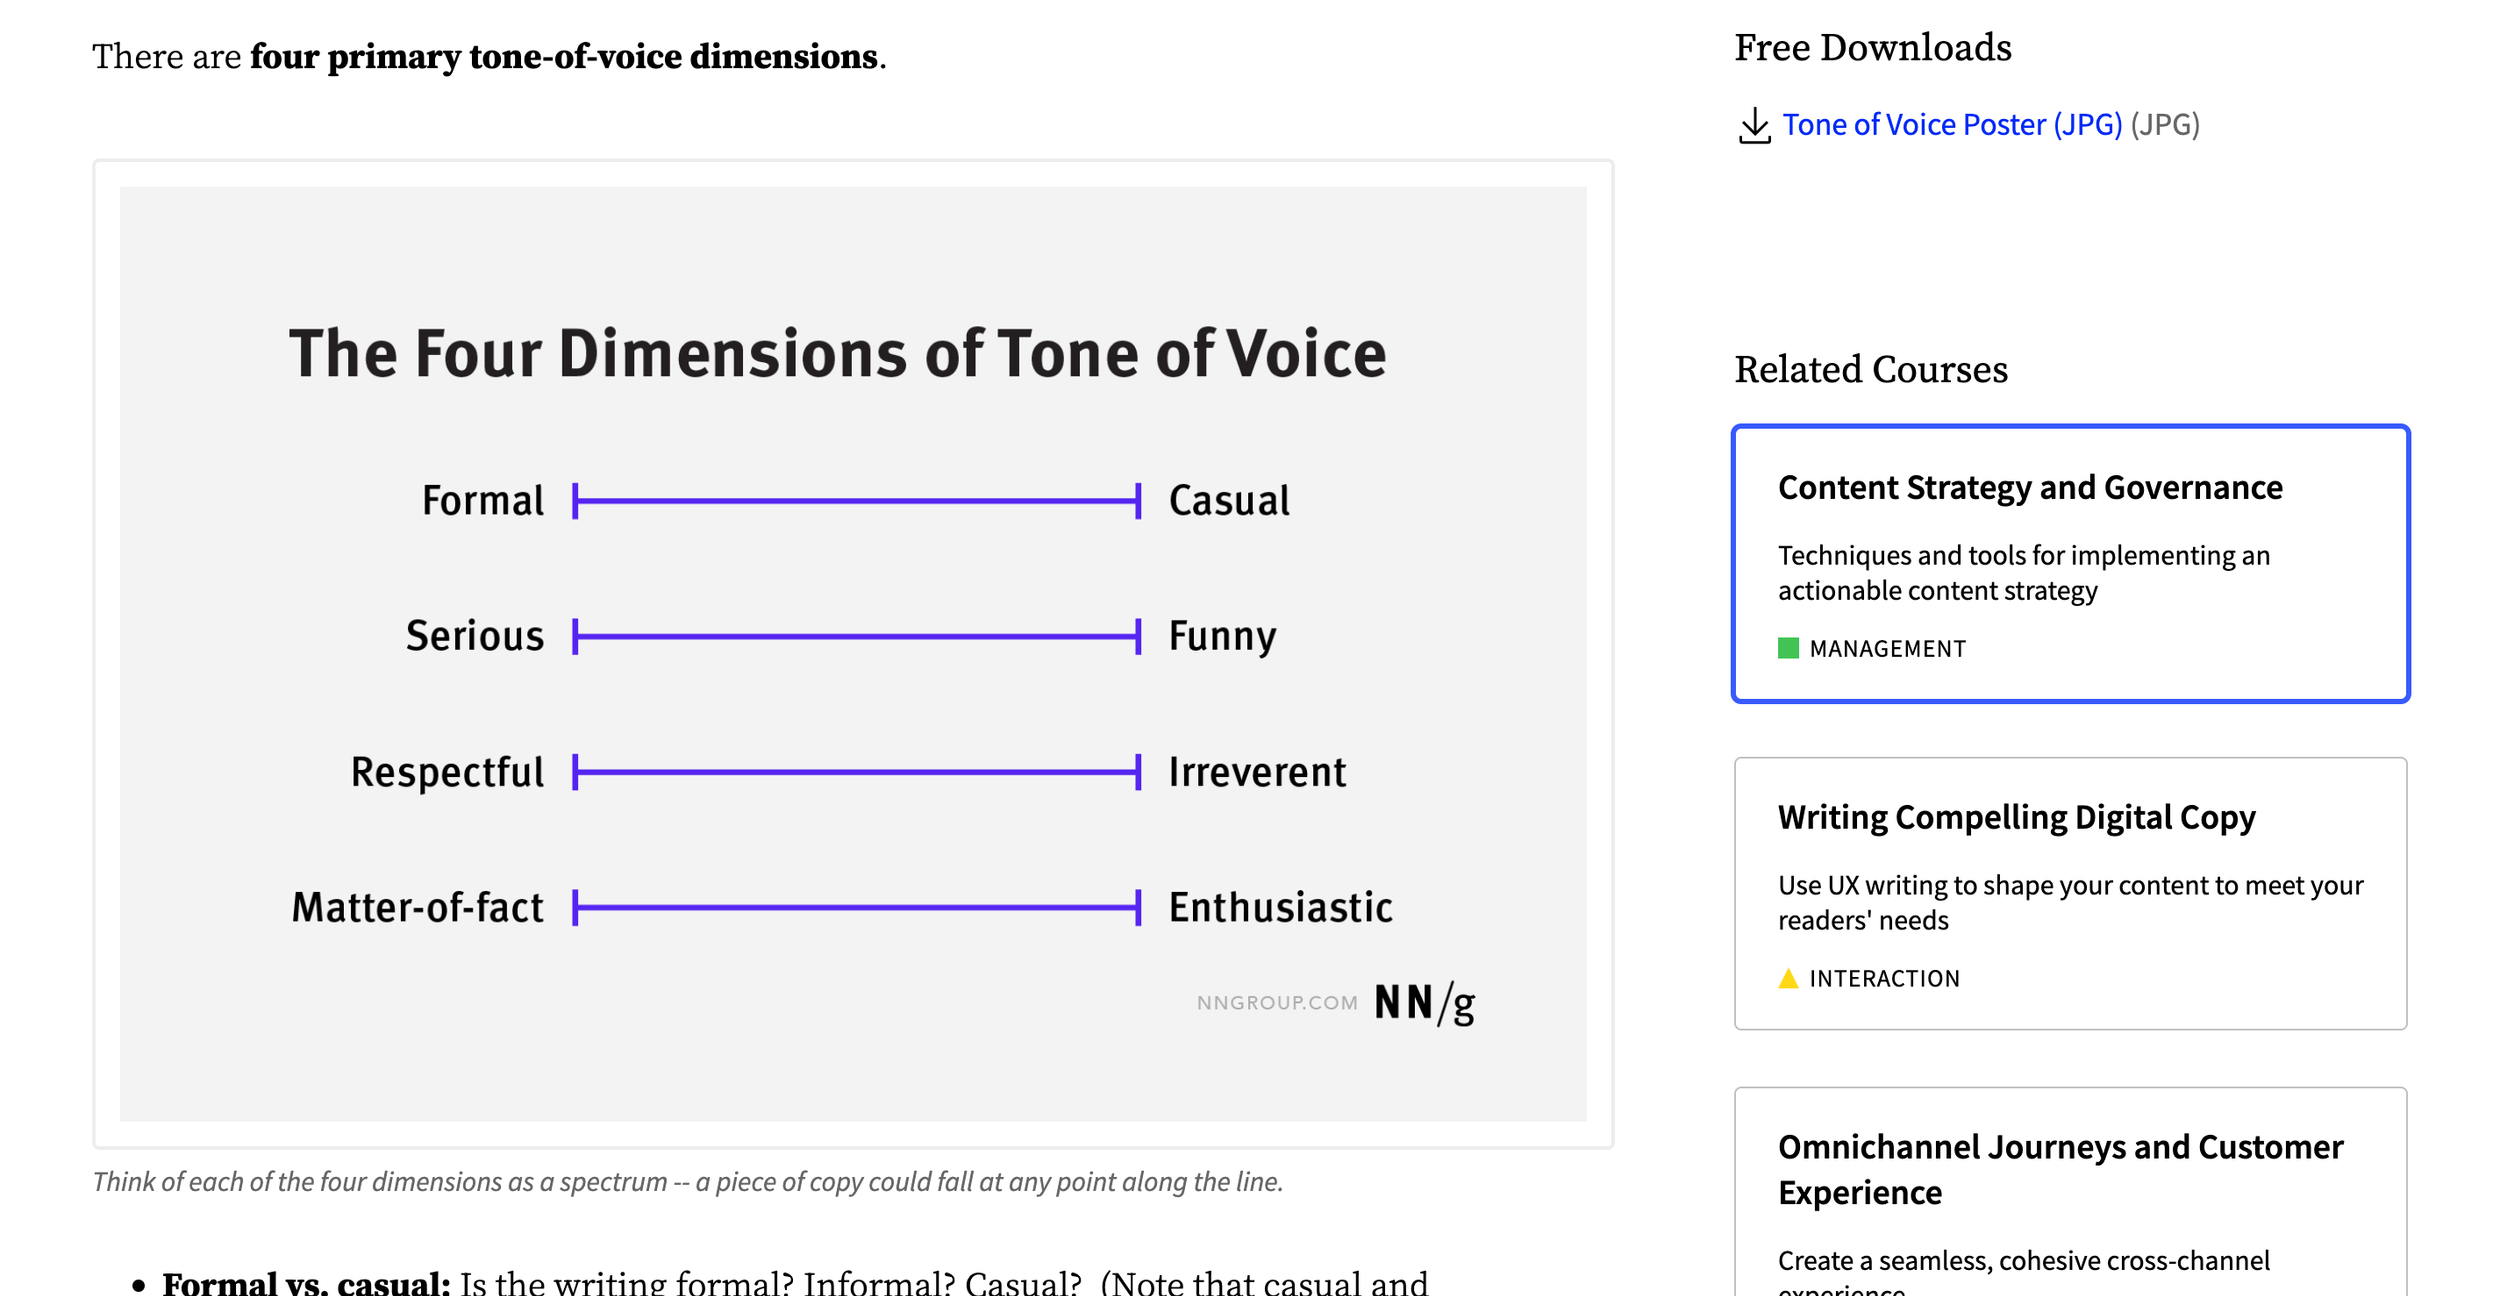Click the NN/g logo in the graphic
Image resolution: width=2500 pixels, height=1296 pixels.
[1424, 1003]
